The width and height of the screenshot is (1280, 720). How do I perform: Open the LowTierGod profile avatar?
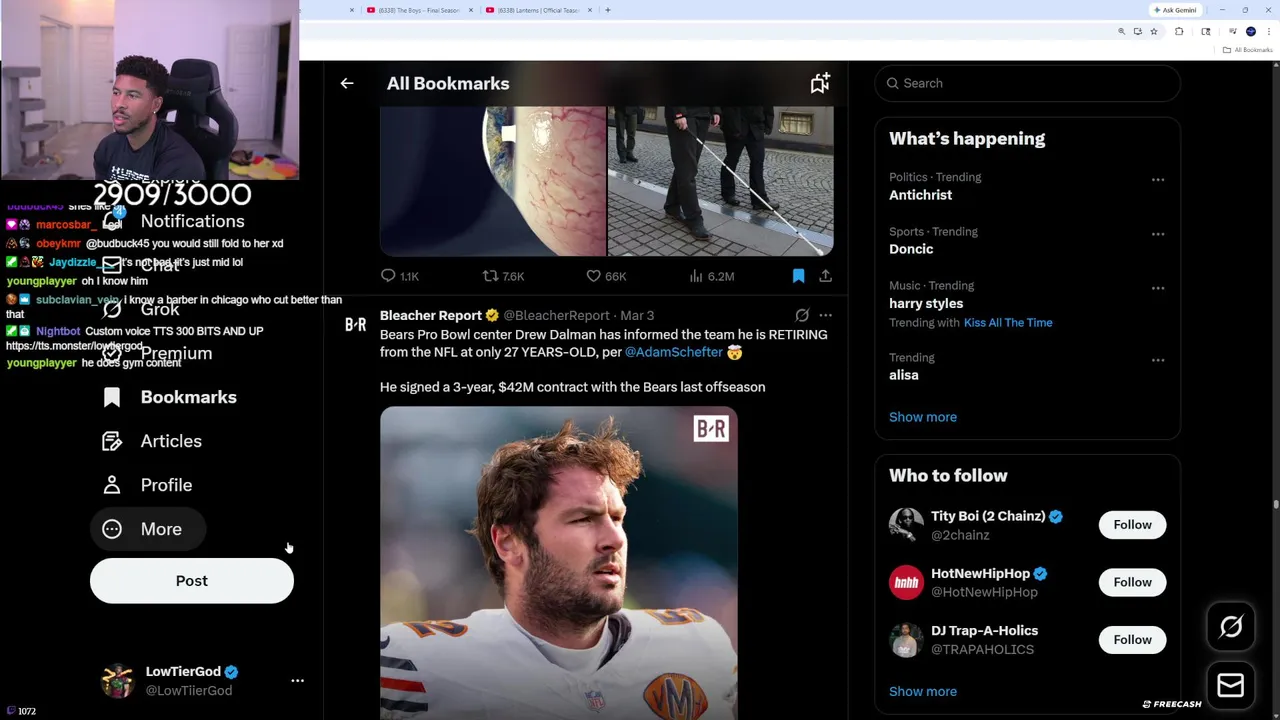coord(118,681)
